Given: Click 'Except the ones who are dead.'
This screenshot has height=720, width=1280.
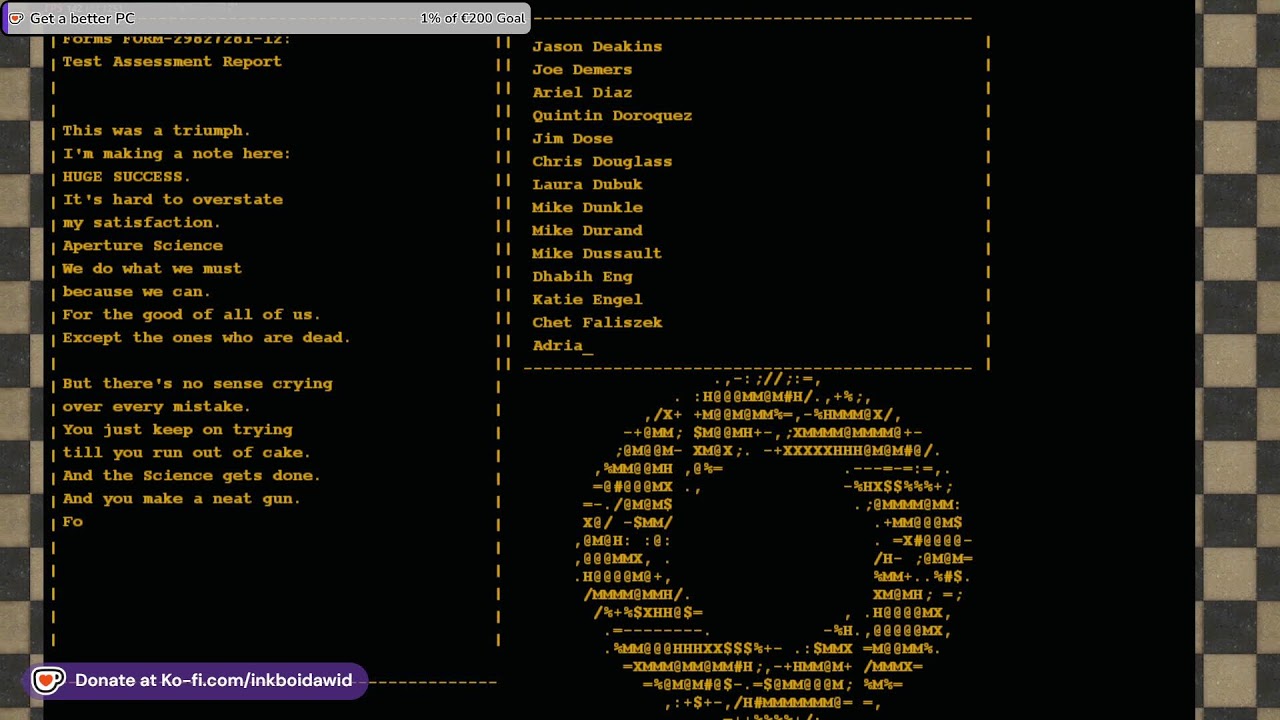Looking at the screenshot, I should 206,338.
